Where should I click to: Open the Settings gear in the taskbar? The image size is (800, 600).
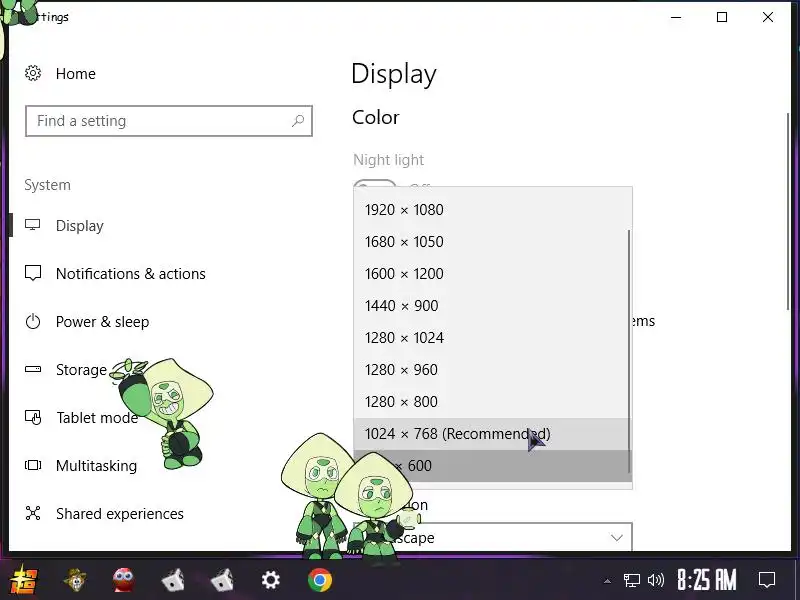tap(270, 580)
